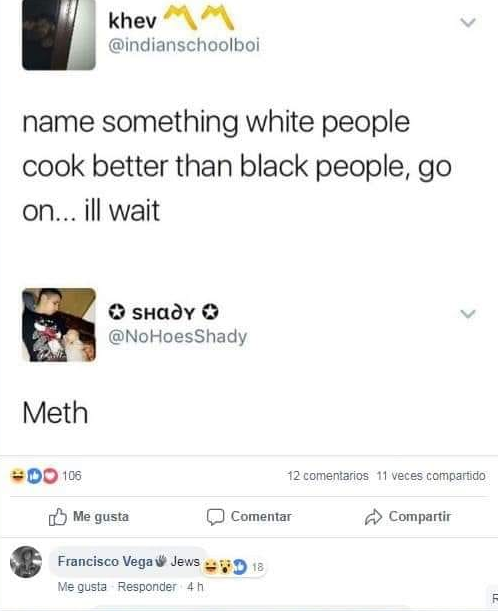Open the 11 veces compartido link
The width and height of the screenshot is (498, 611).
pos(431,476)
